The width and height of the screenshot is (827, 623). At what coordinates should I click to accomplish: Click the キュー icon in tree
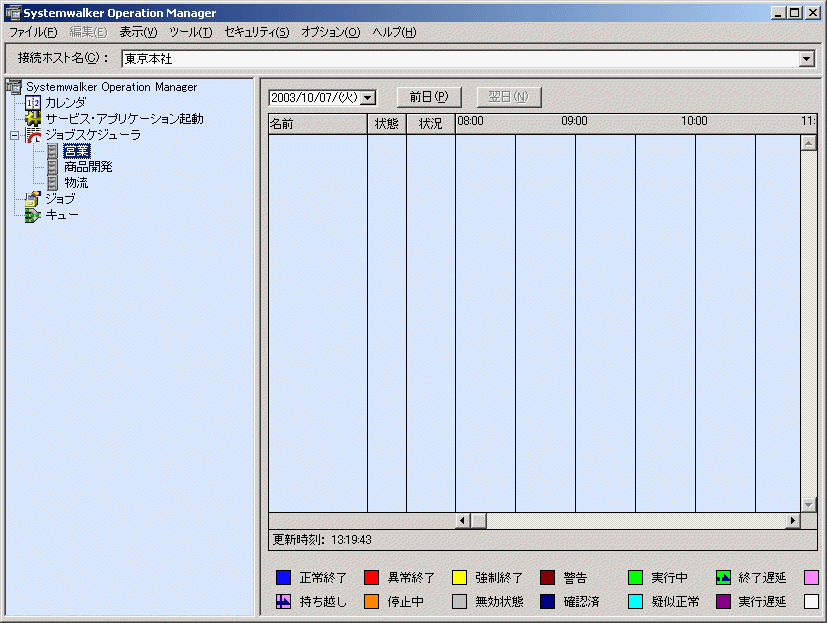pos(33,215)
